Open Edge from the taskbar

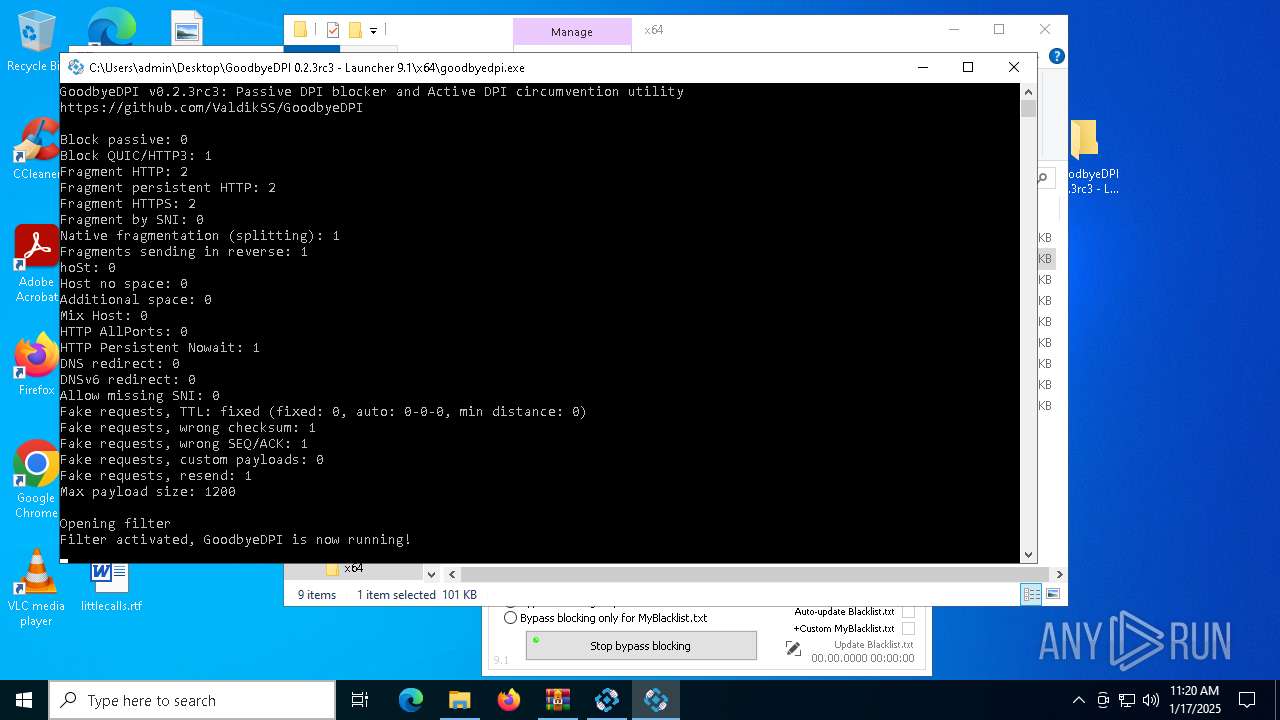click(411, 700)
